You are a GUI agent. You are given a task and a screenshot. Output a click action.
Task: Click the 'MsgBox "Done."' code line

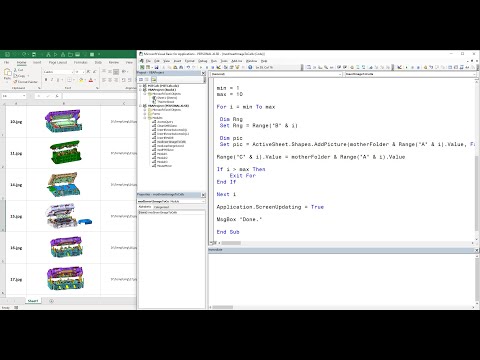coord(239,219)
